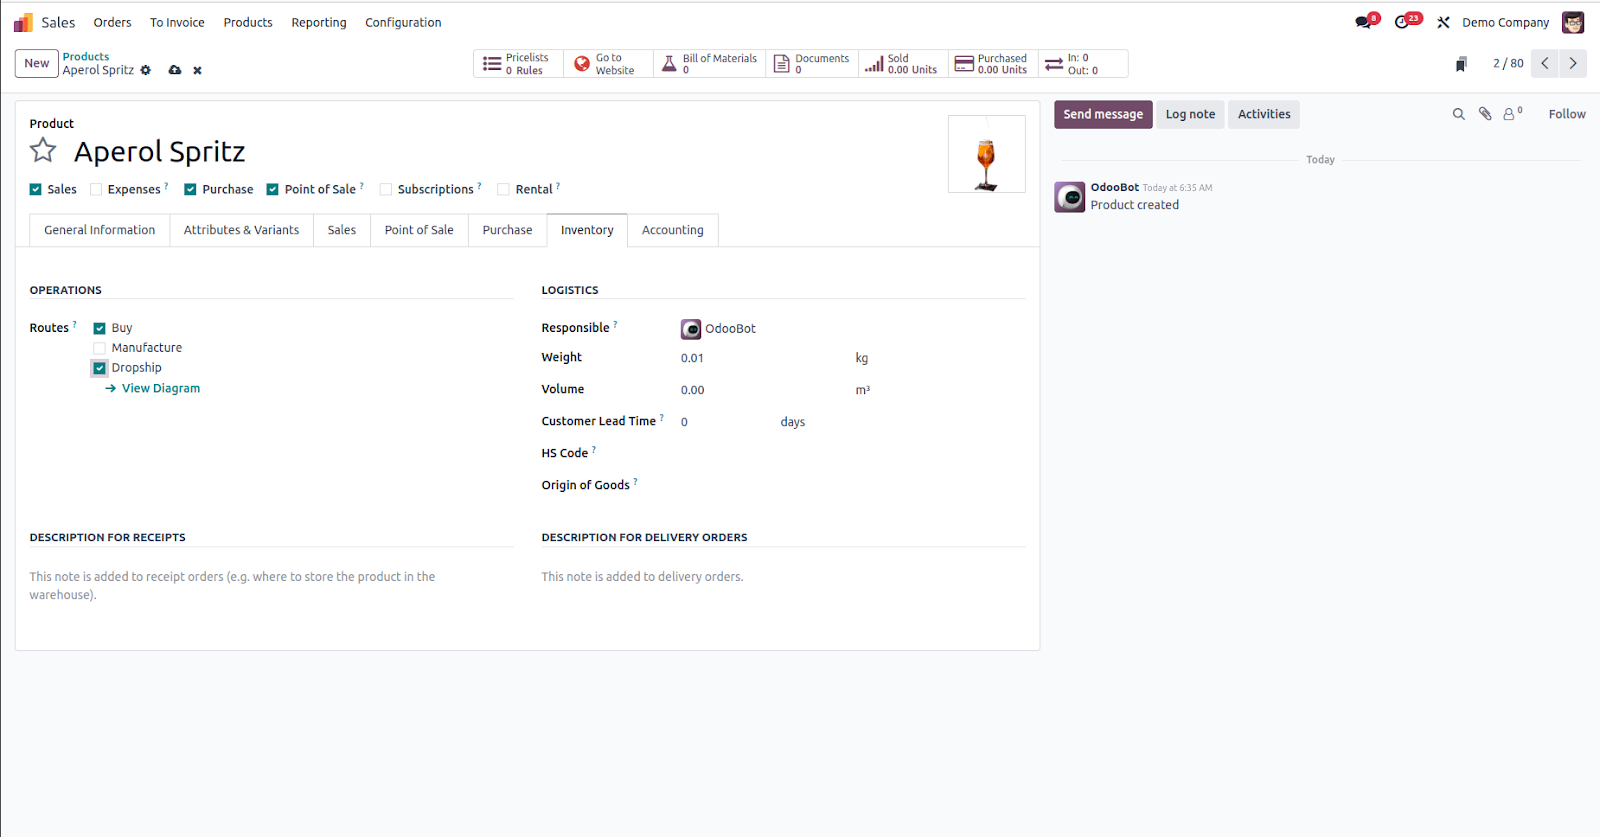
Task: Open Demo Company switcher
Action: [1505, 22]
